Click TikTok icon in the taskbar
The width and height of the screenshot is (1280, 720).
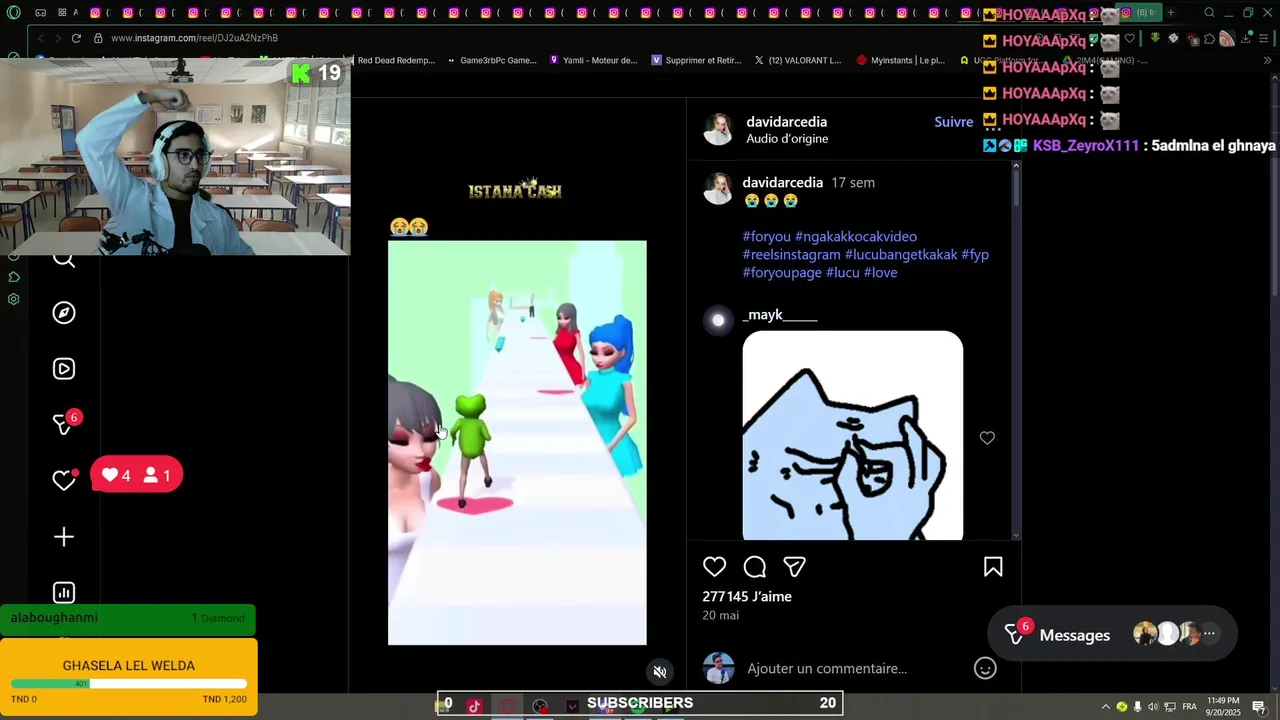pyautogui.click(x=474, y=705)
